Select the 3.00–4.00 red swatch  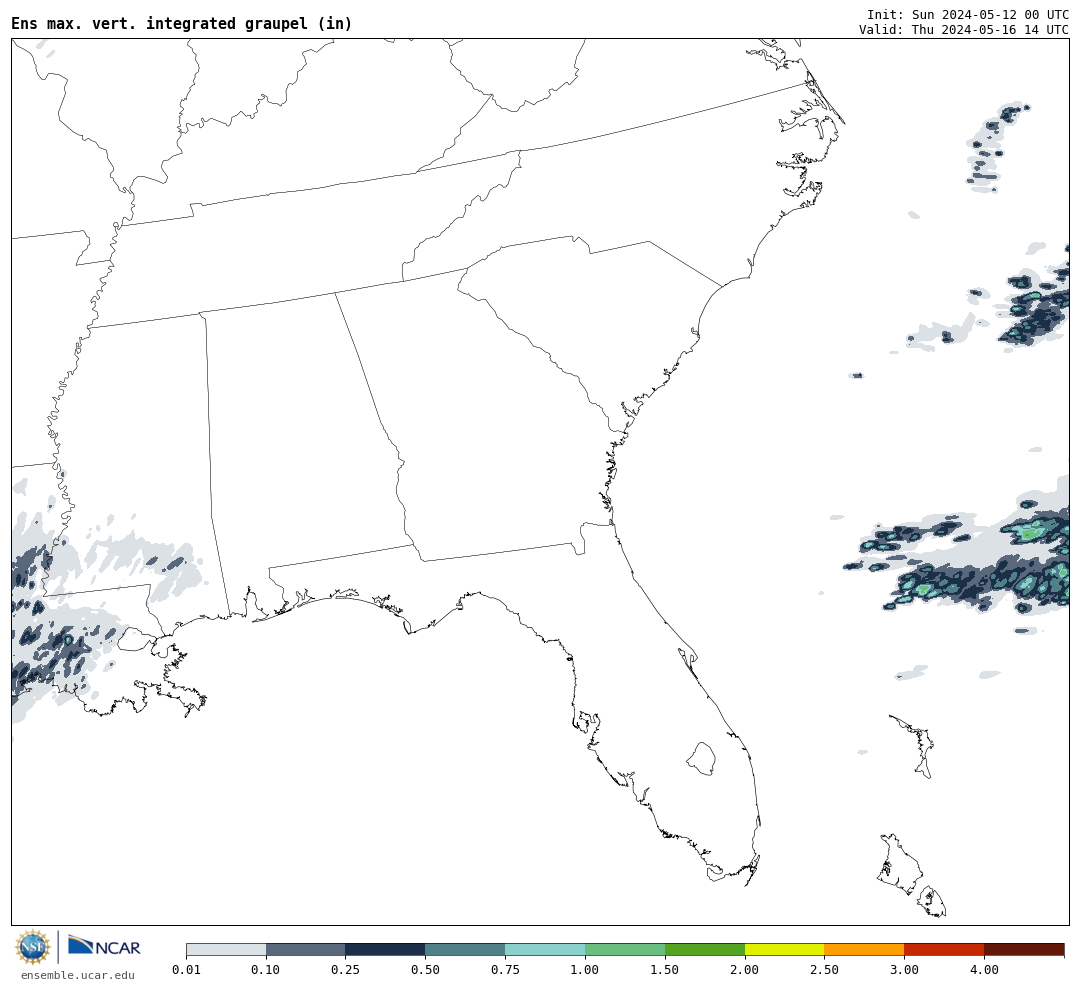point(944,949)
